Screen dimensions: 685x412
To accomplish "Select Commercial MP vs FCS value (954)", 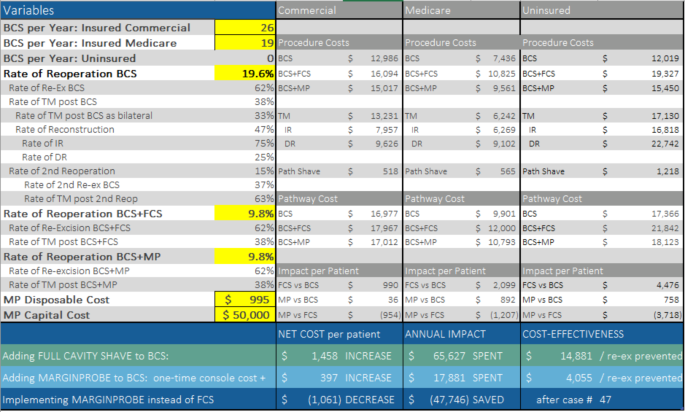I will click(x=389, y=315).
